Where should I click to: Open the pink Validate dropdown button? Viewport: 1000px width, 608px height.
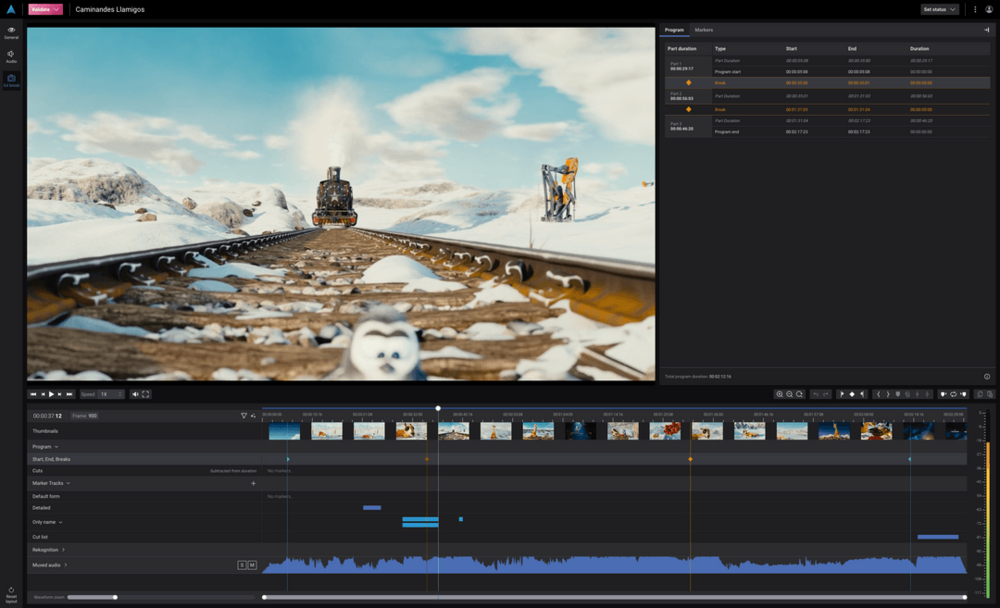pos(46,9)
